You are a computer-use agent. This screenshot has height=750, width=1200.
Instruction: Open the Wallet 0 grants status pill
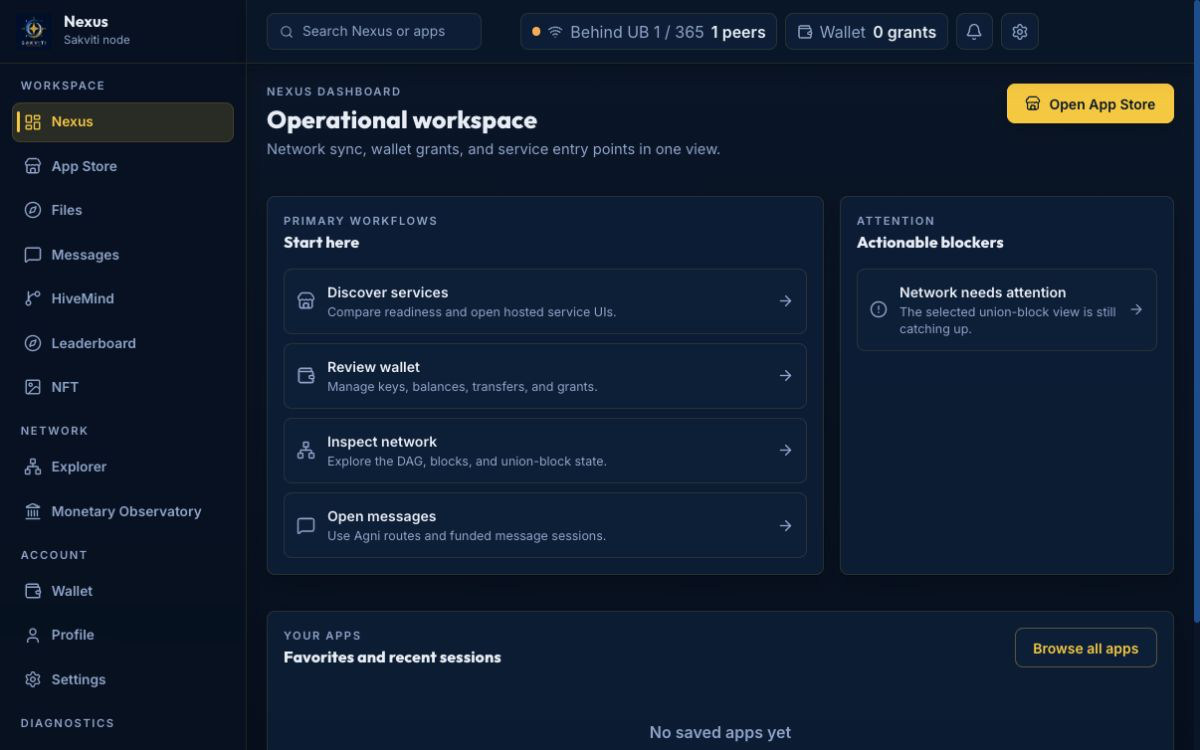[x=867, y=32]
